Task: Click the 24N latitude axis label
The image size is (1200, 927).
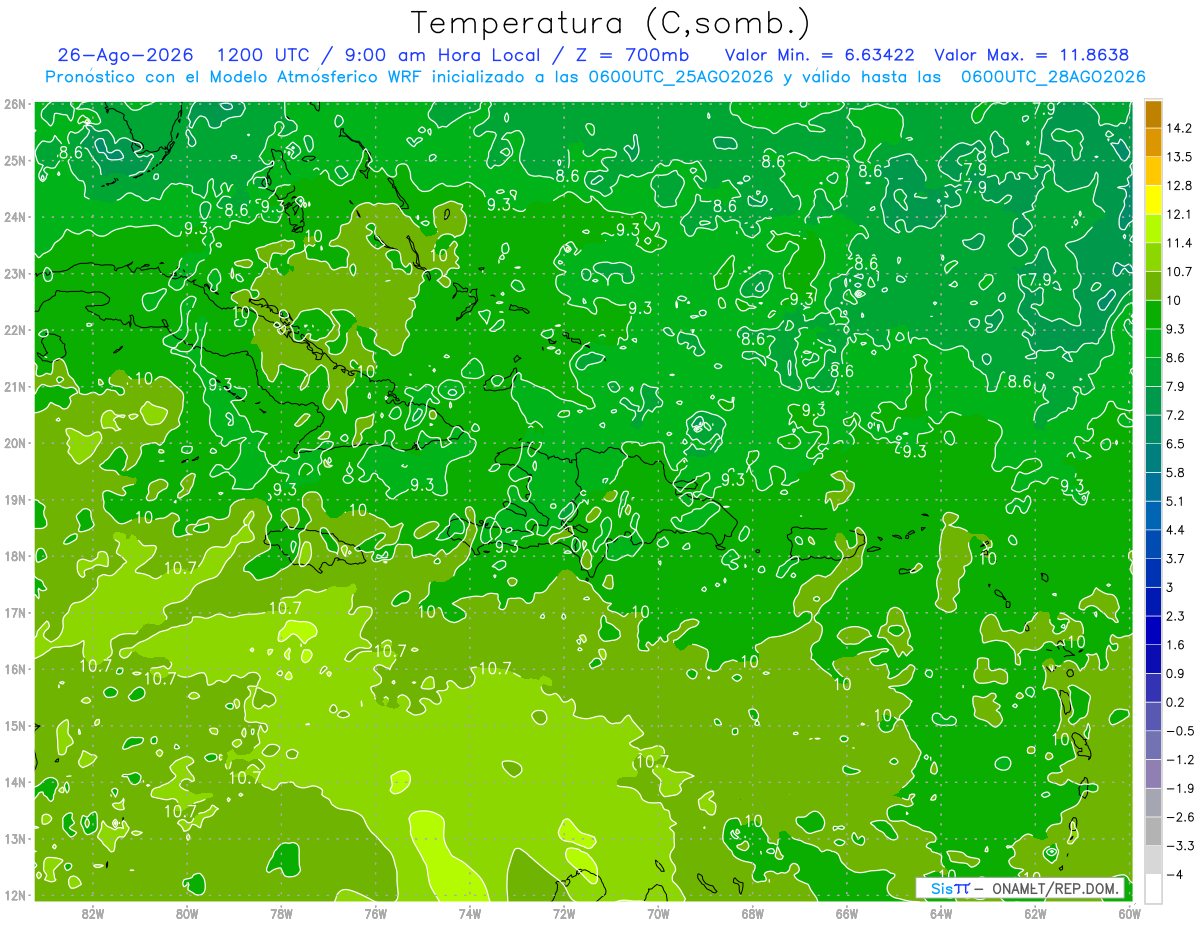Action: tap(14, 217)
